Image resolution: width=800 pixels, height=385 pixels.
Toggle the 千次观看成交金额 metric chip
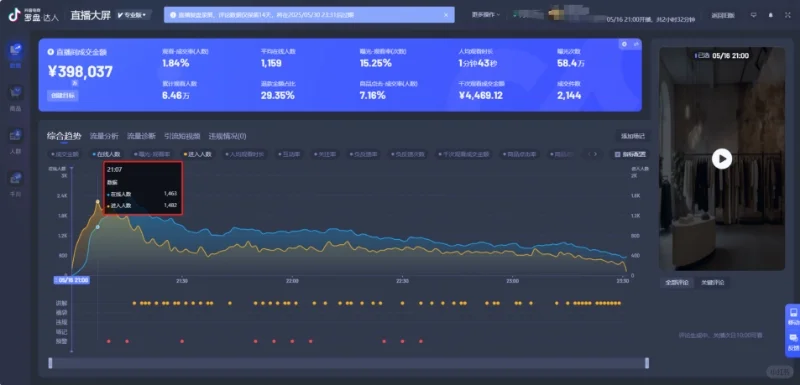(463, 154)
